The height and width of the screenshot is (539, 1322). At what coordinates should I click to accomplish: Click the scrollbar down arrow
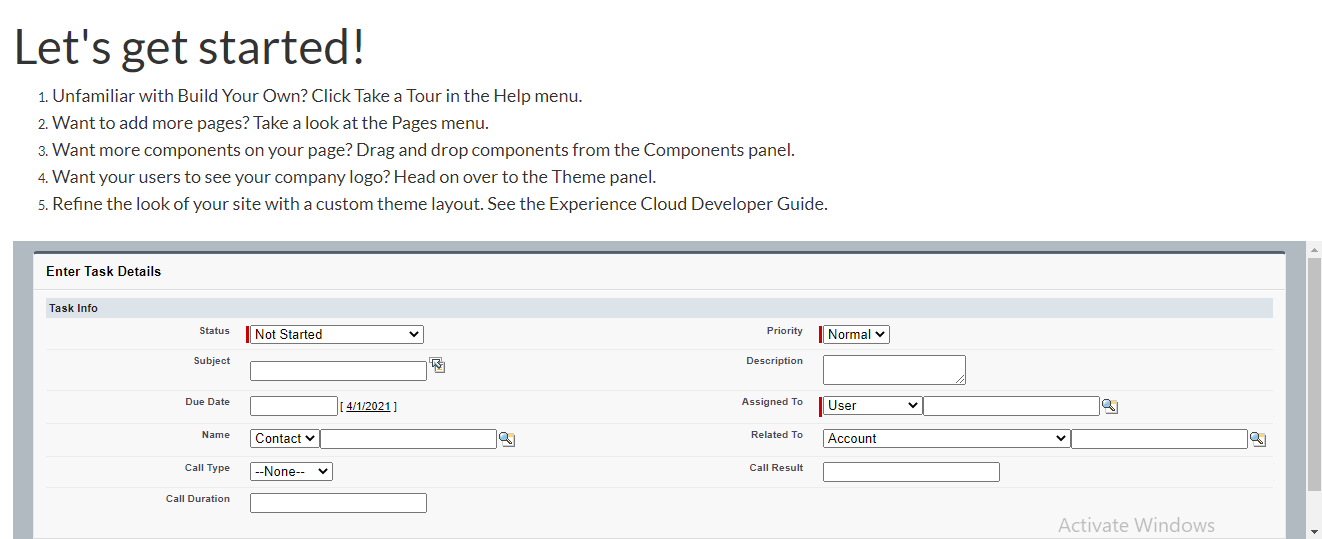1314,530
